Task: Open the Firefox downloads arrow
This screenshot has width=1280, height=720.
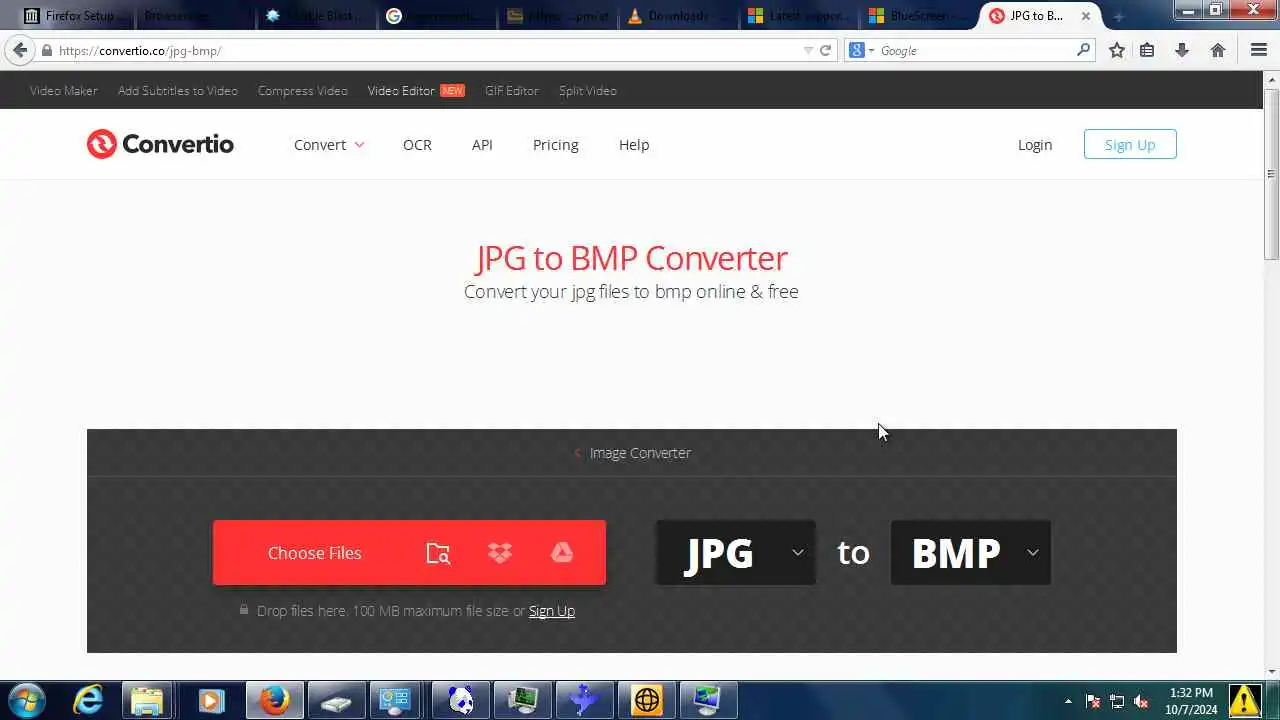Action: point(1182,50)
